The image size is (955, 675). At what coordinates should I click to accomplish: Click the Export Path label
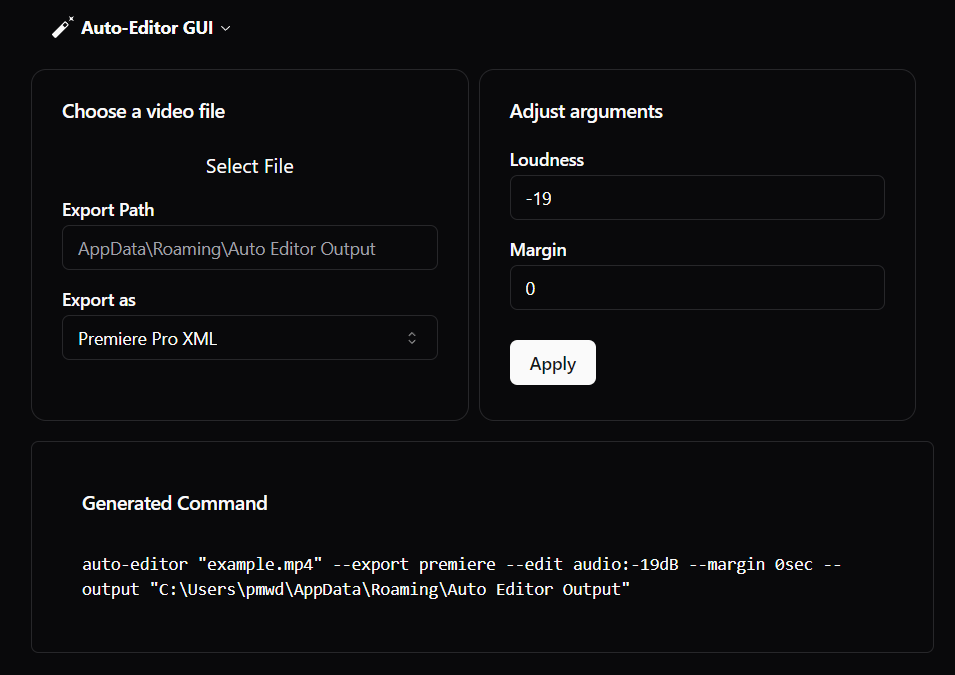[108, 210]
